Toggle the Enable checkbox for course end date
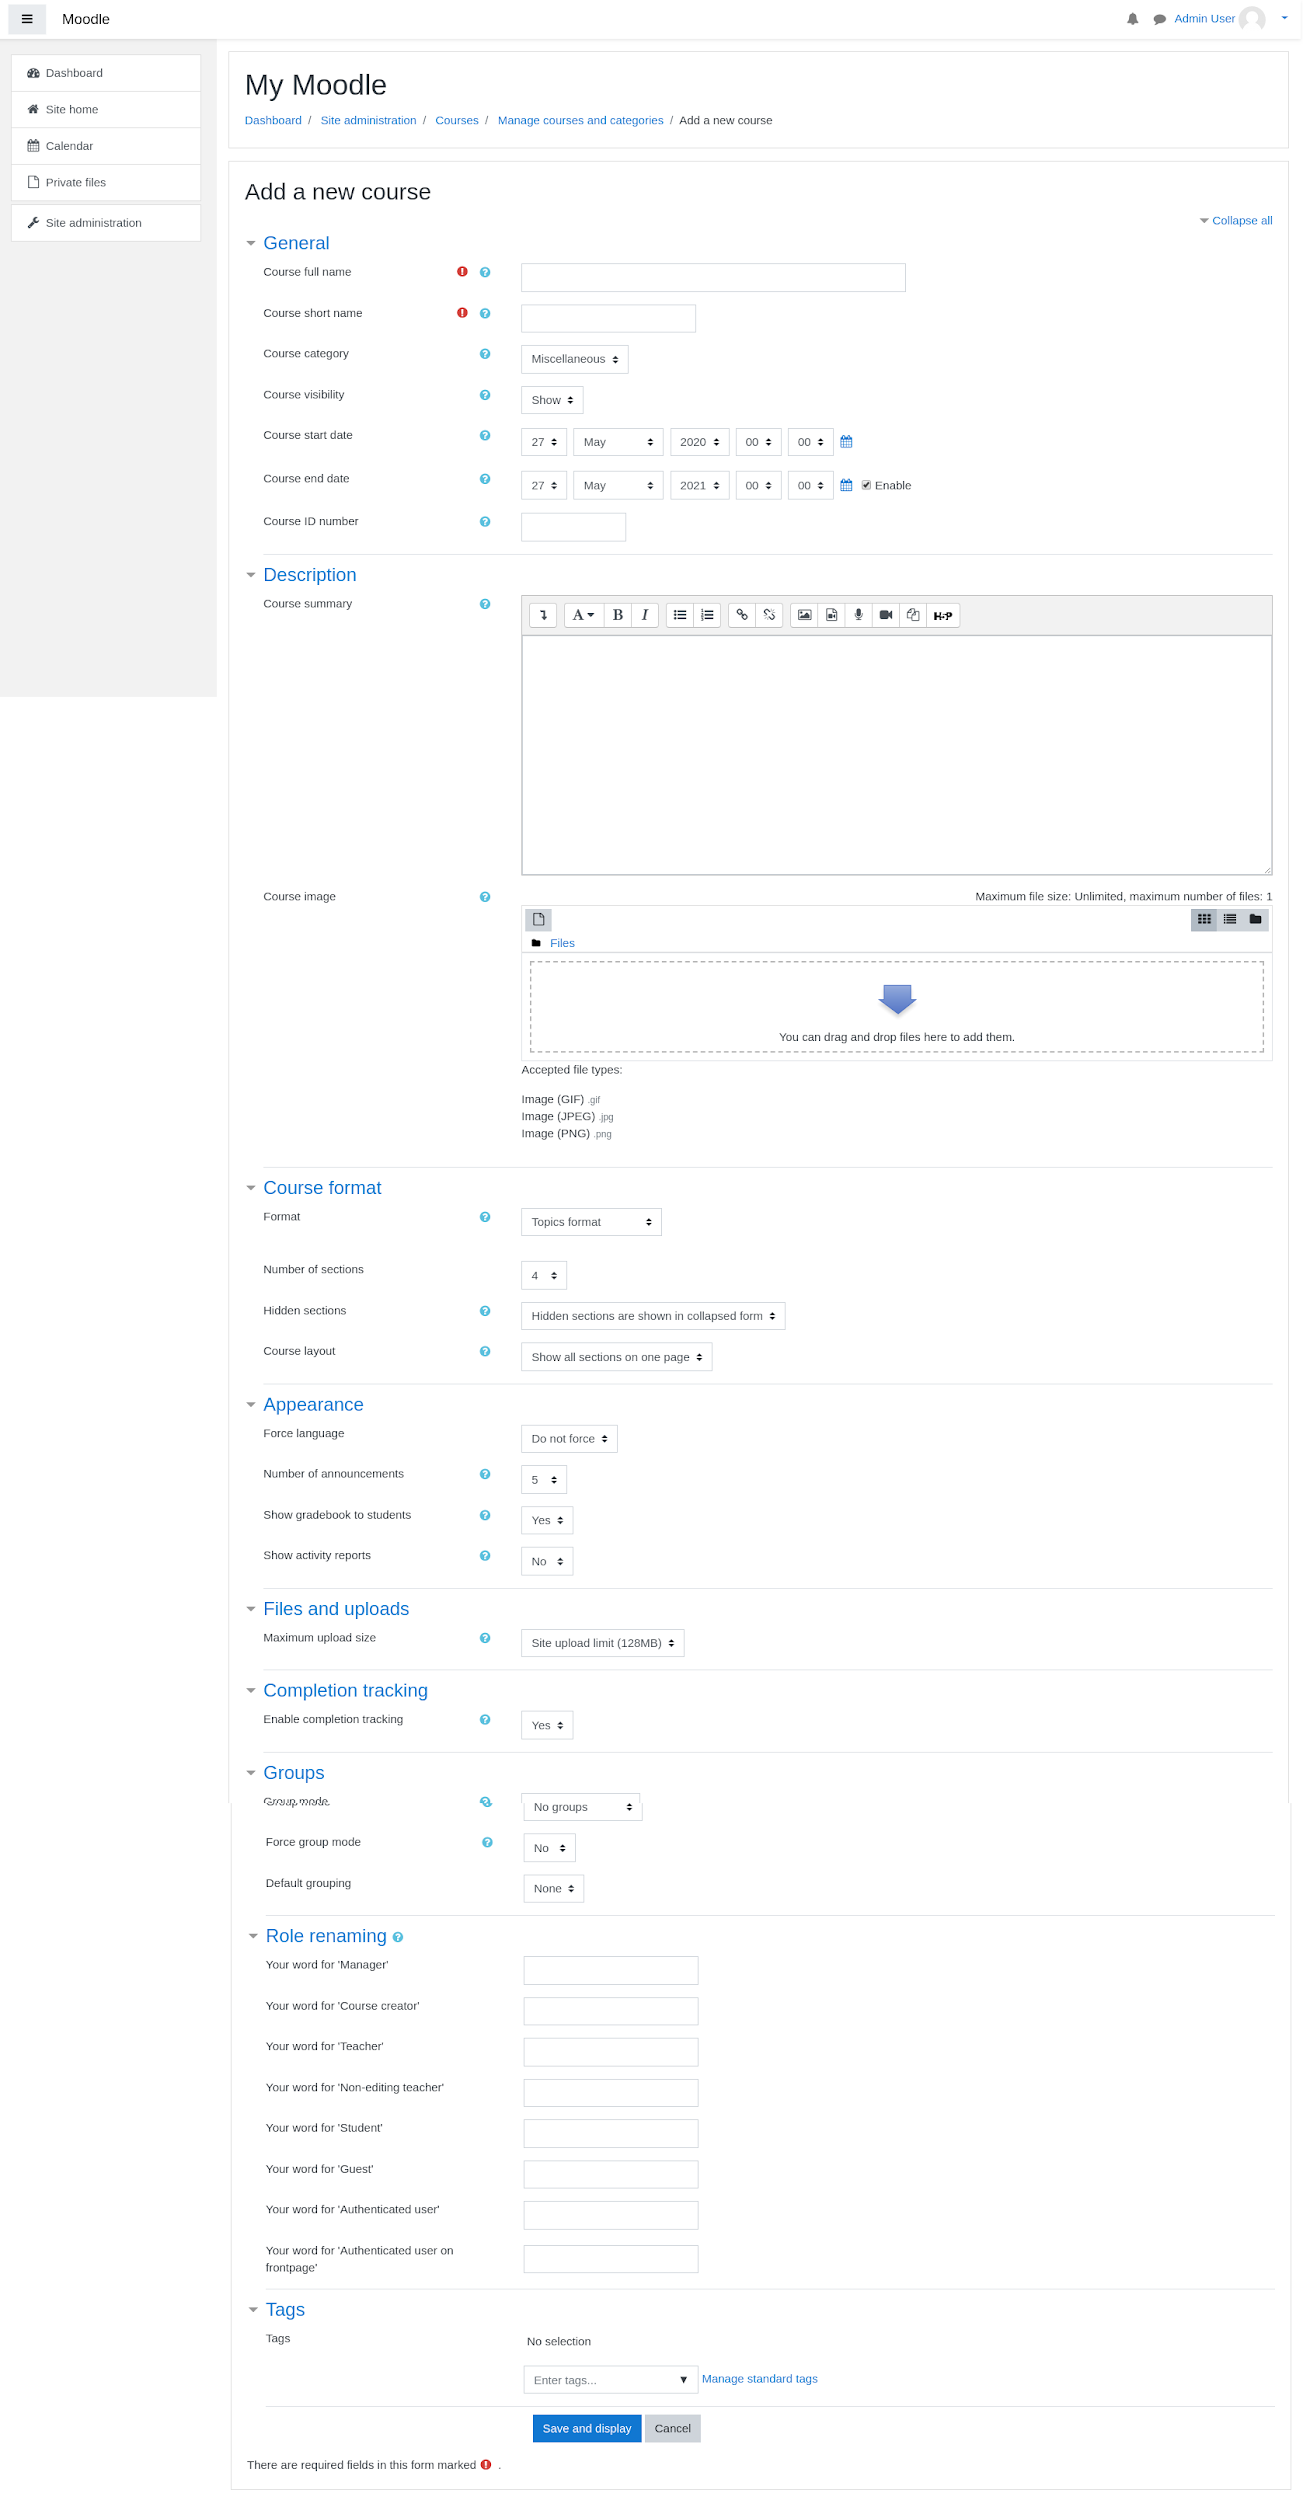This screenshot has height=2500, width=1303. [x=866, y=485]
